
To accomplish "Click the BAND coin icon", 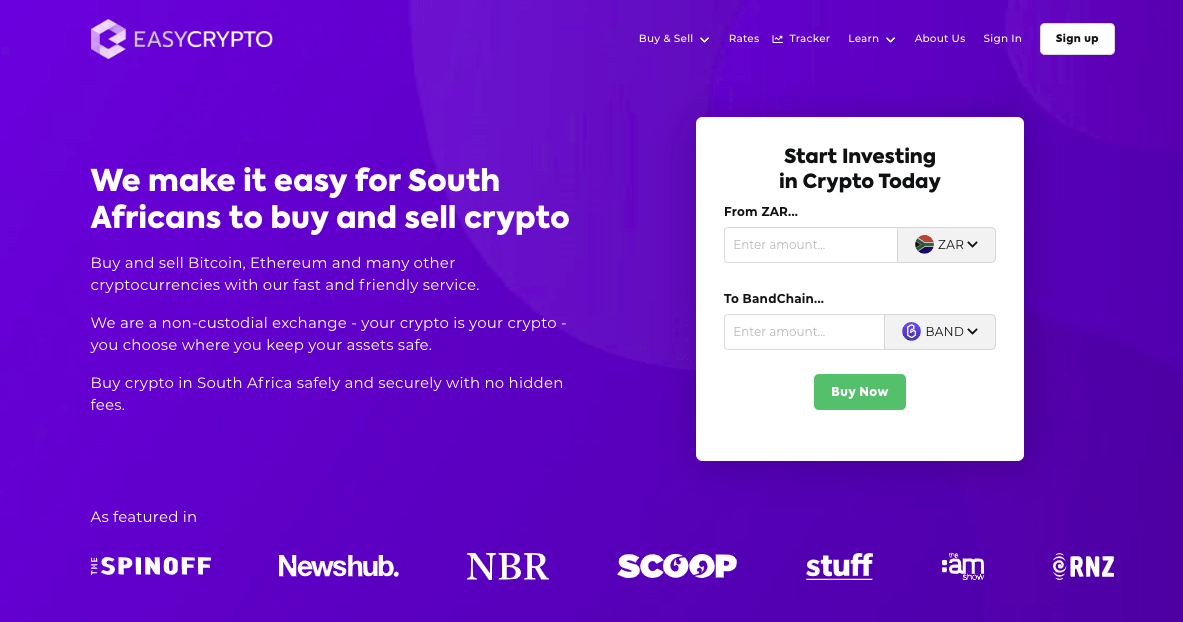I will (x=910, y=331).
